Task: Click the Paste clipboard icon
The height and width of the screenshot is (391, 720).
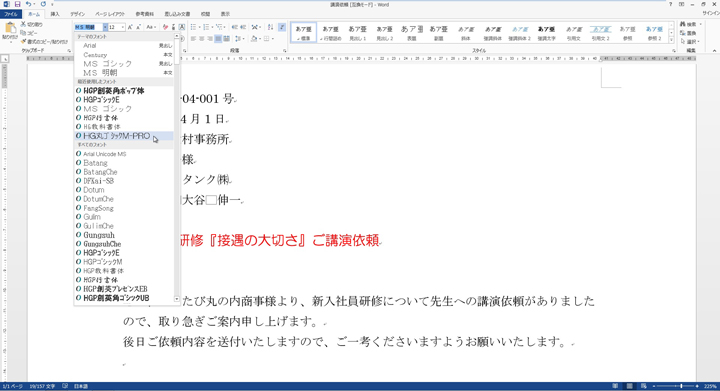Action: (10, 28)
